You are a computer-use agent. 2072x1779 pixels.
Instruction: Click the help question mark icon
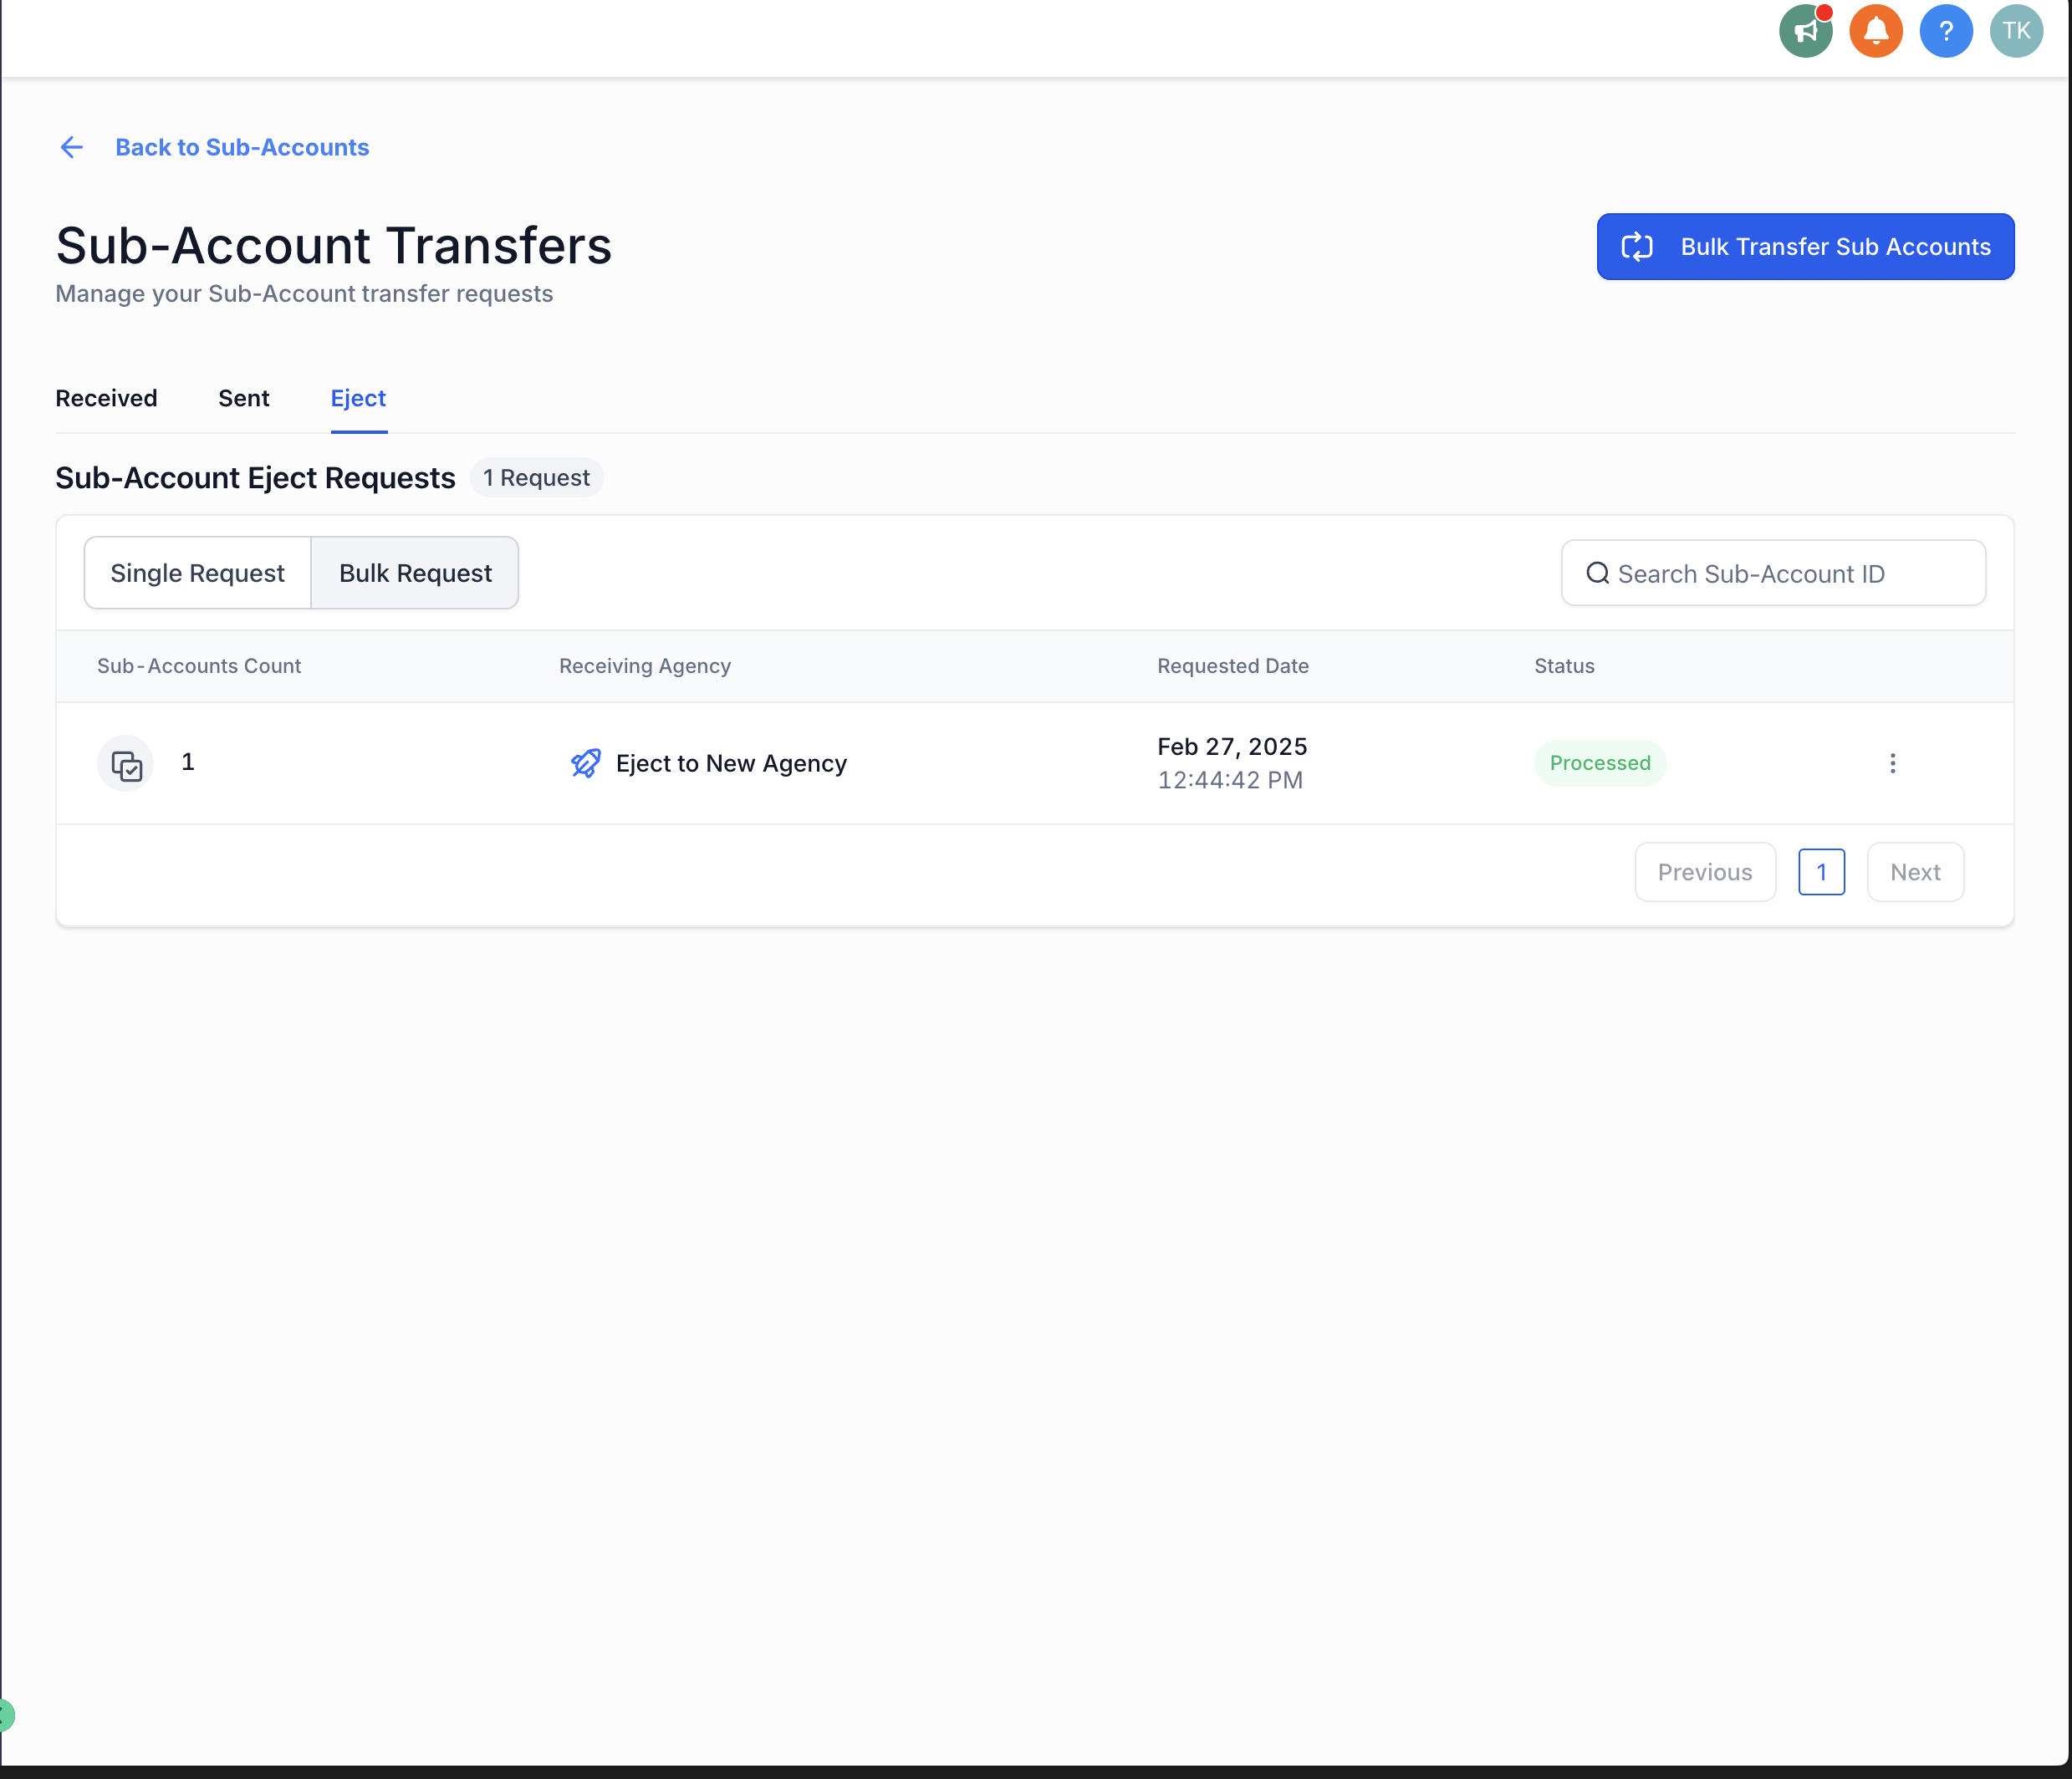[1945, 31]
